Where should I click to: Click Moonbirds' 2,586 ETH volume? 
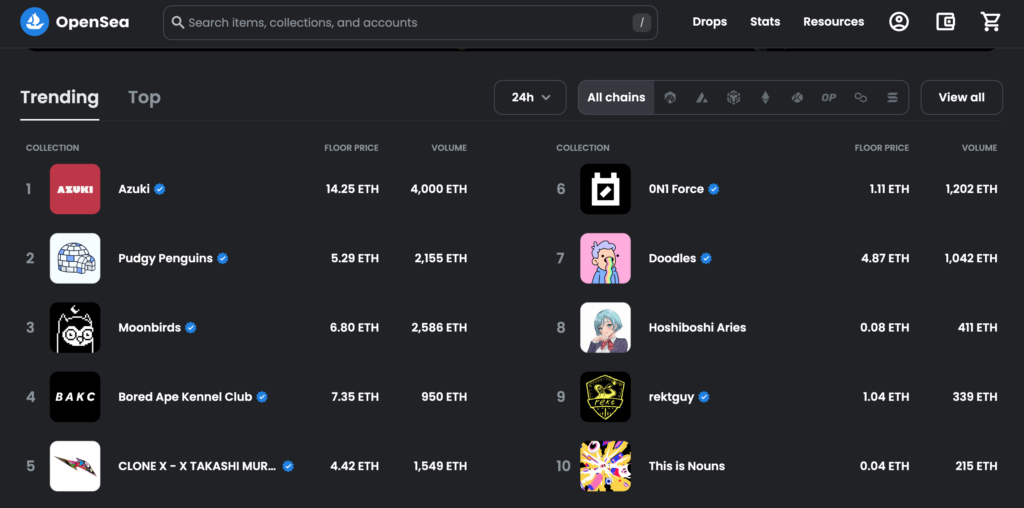click(440, 328)
